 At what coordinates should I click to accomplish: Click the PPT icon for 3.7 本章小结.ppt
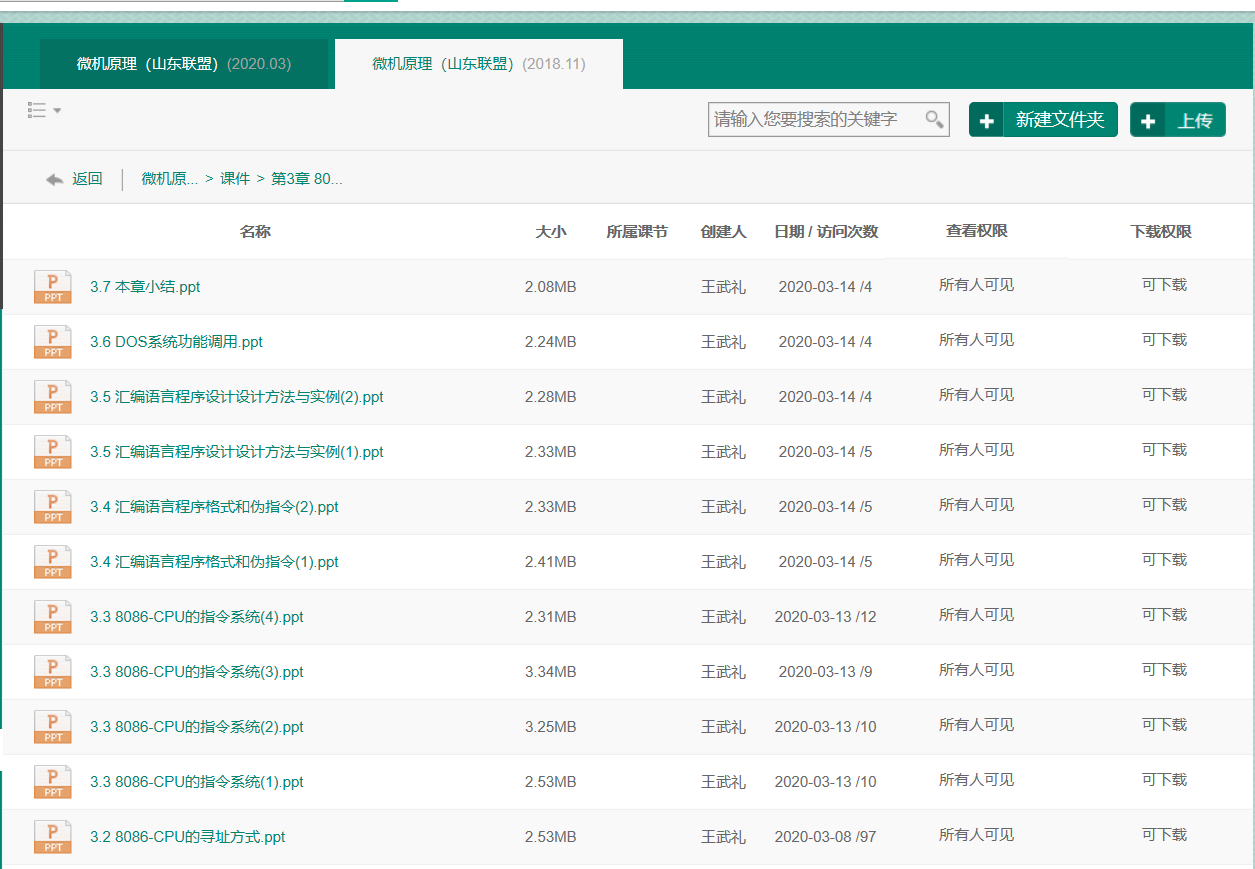point(52,287)
